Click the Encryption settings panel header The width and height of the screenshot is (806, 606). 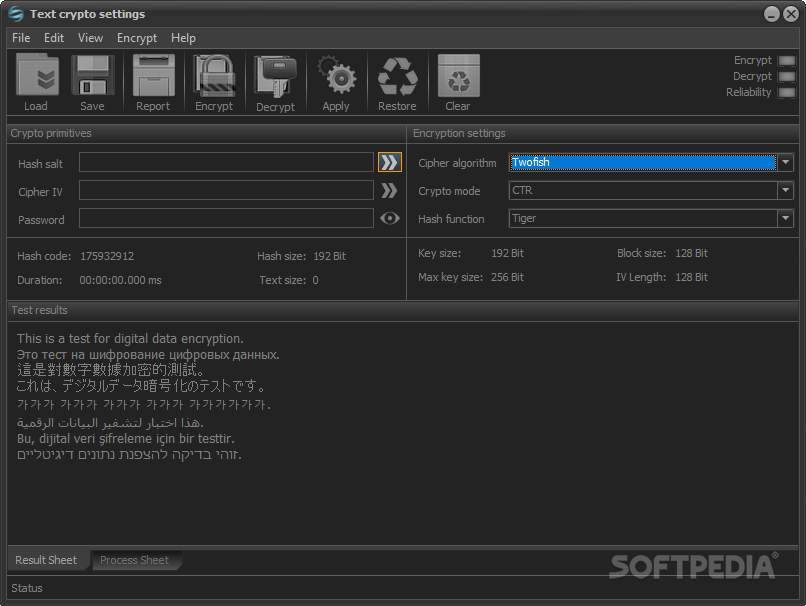coord(603,133)
